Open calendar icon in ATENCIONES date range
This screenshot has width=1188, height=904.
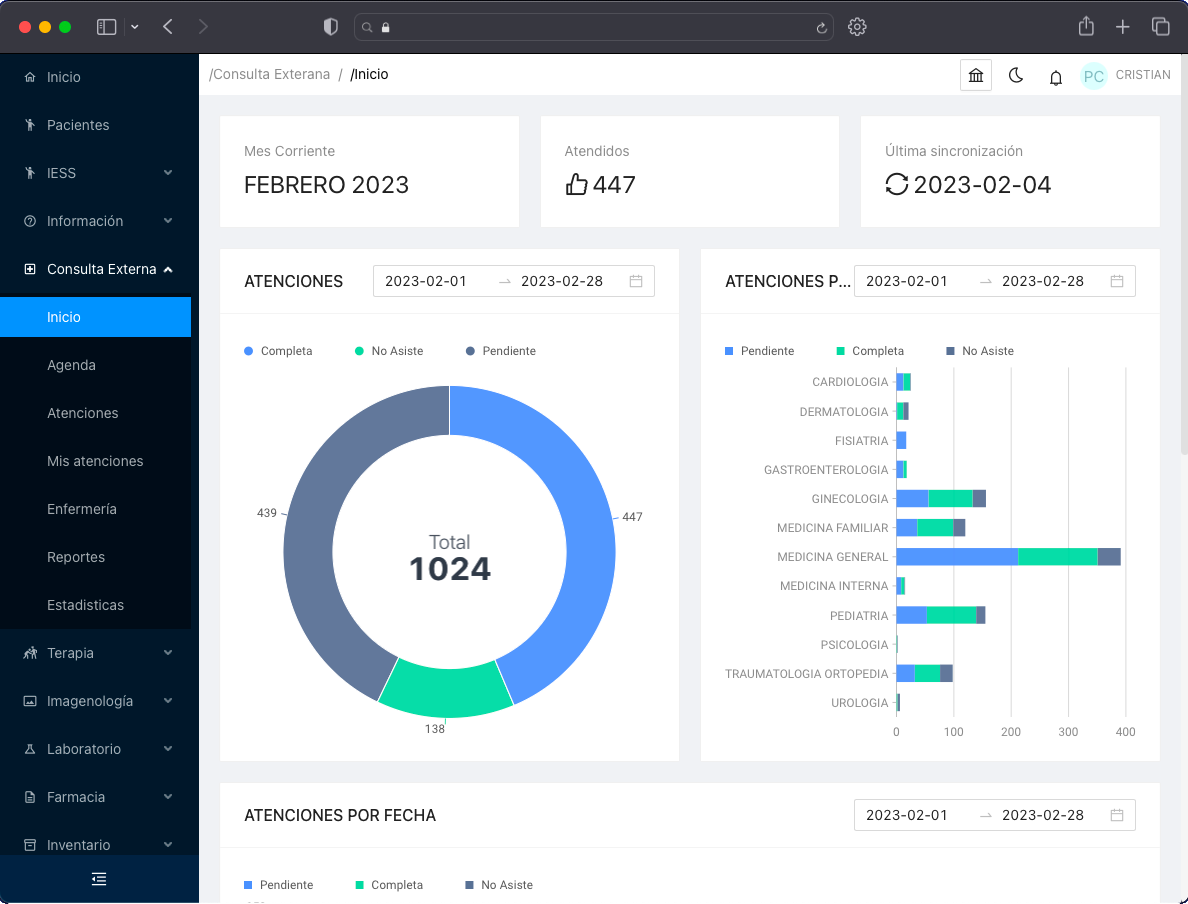pos(635,281)
